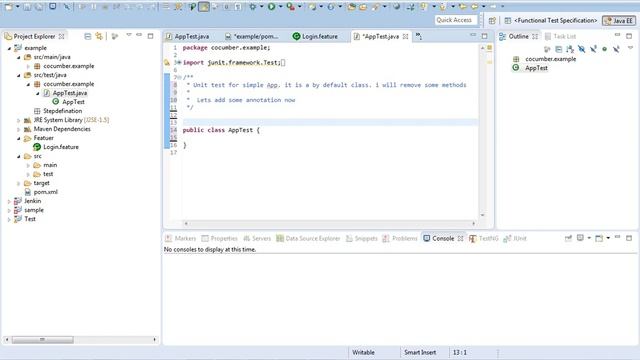The image size is (640, 360).
Task: Open the JUnit tab
Action: 515,238
